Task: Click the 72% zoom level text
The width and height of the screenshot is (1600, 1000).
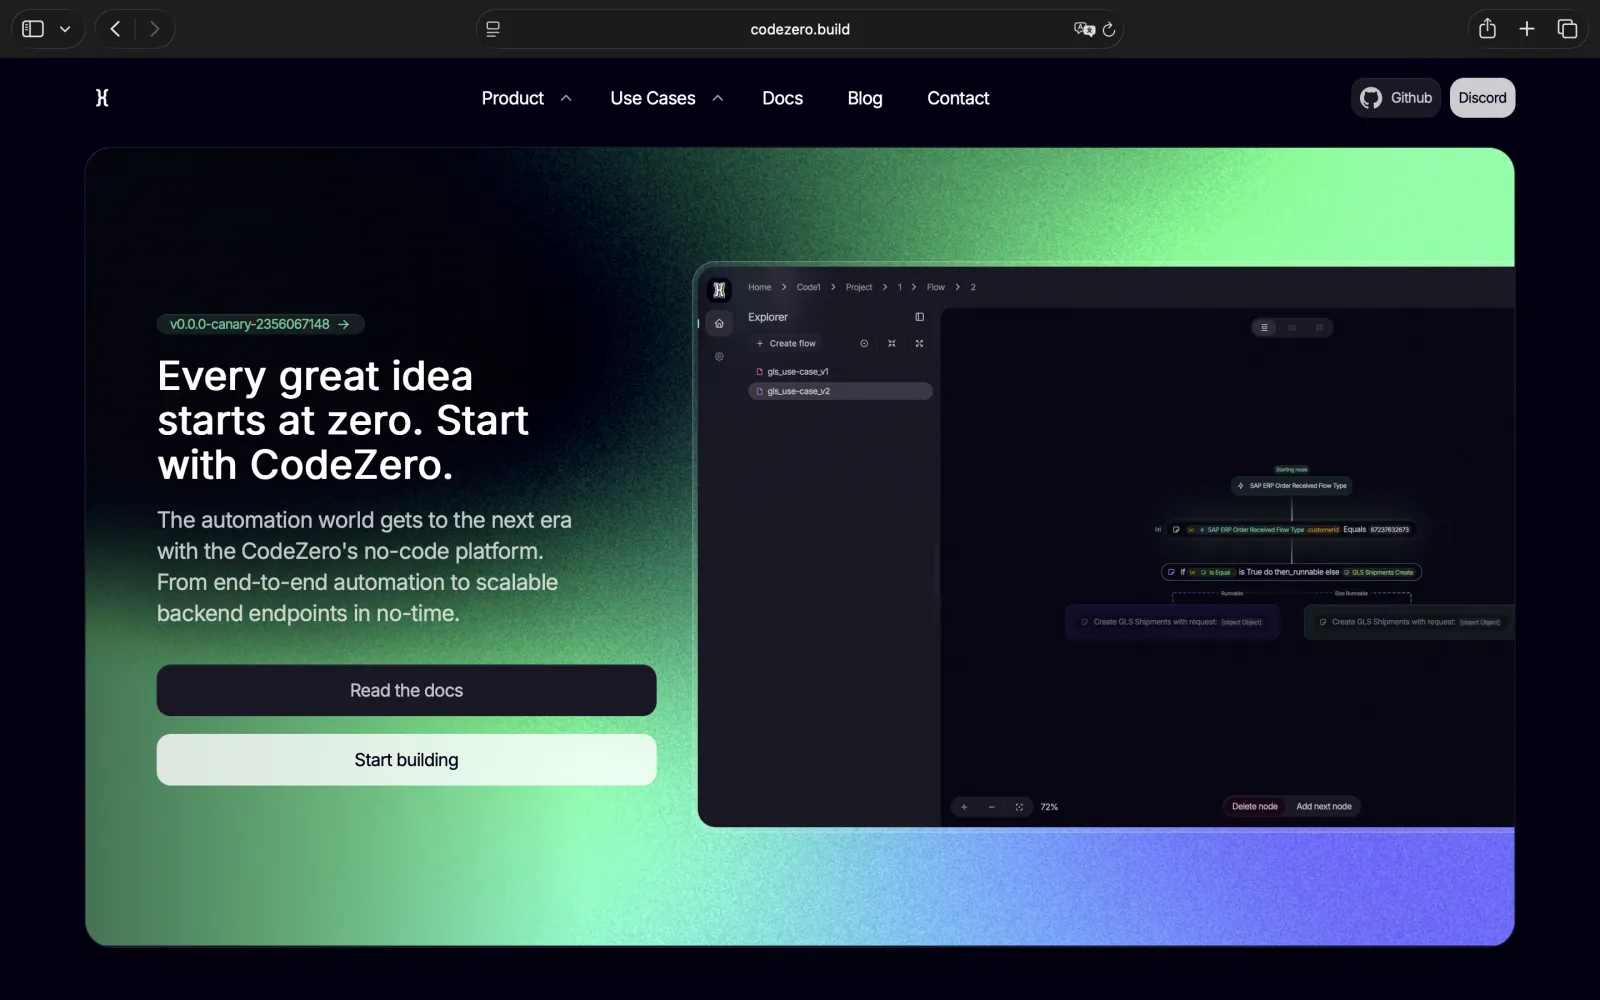Action: pos(1049,807)
